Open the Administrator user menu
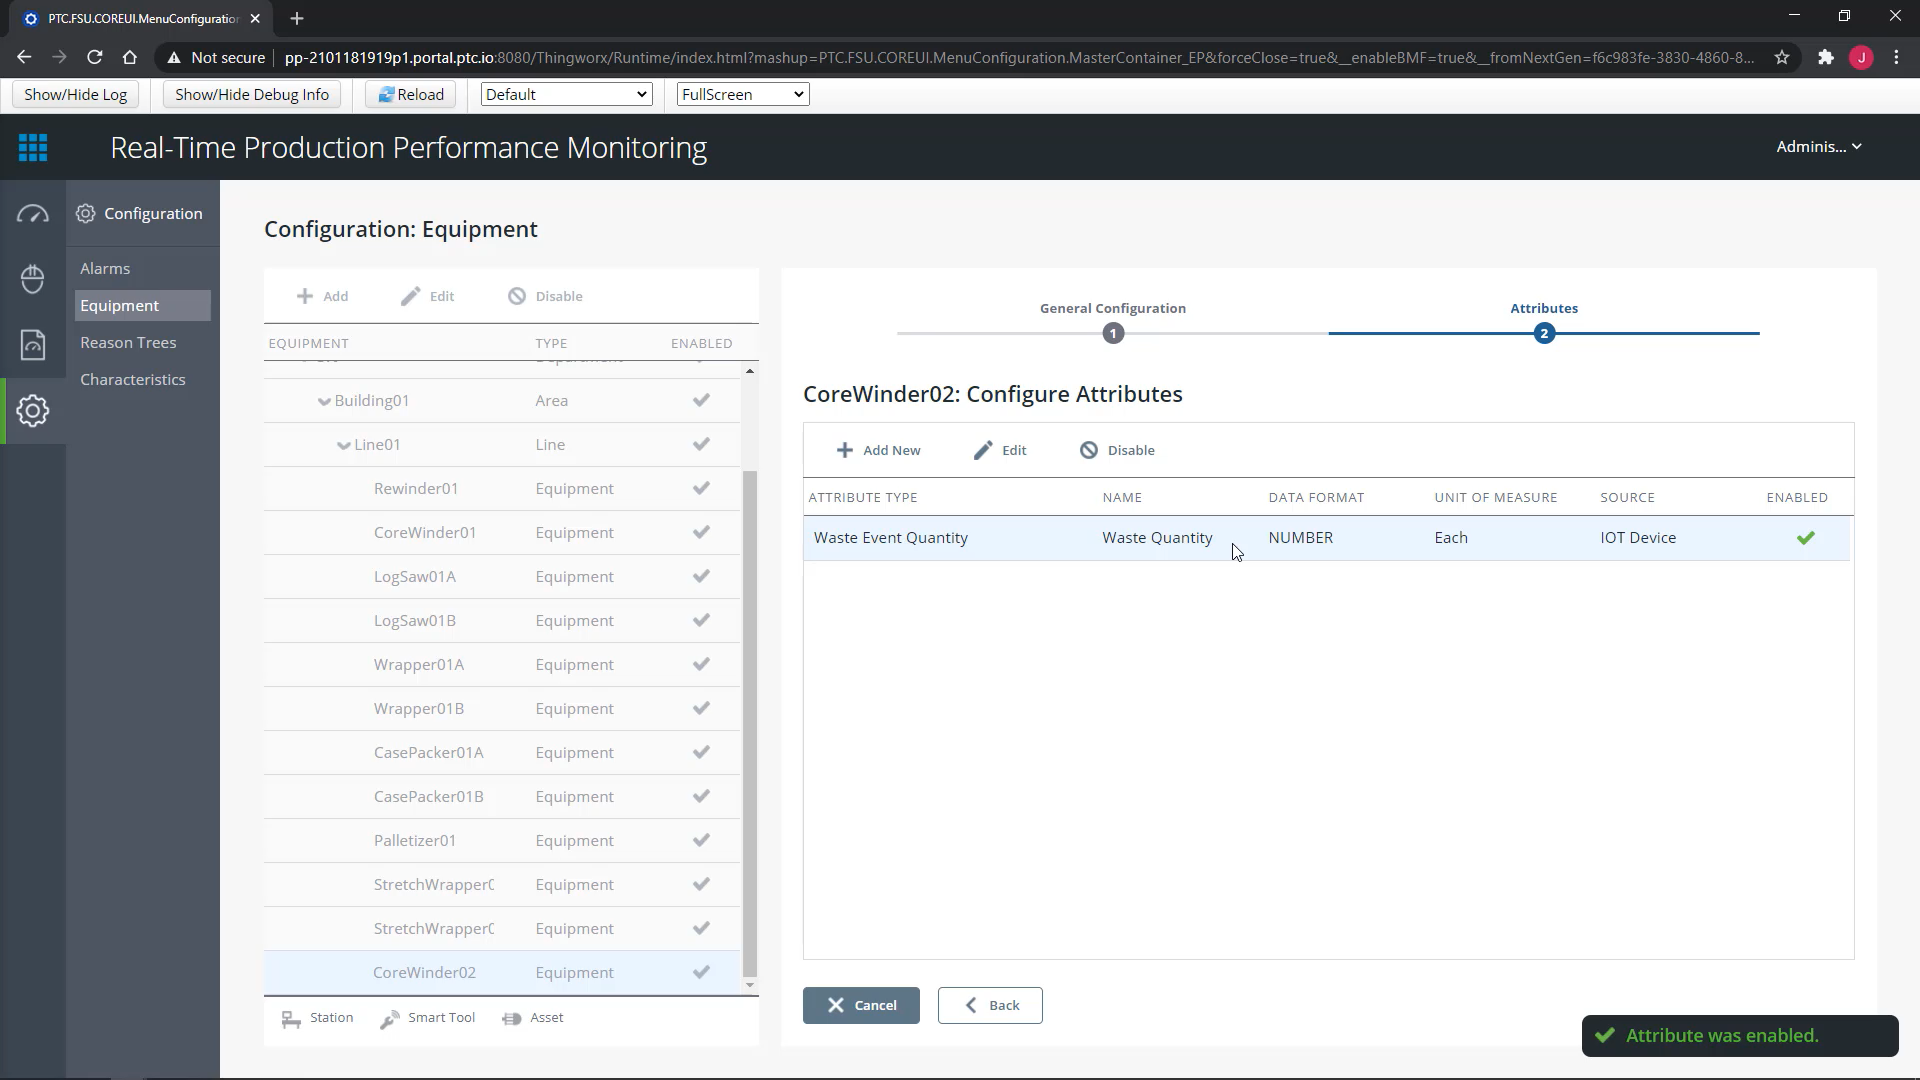The image size is (1920, 1080). tap(1819, 147)
